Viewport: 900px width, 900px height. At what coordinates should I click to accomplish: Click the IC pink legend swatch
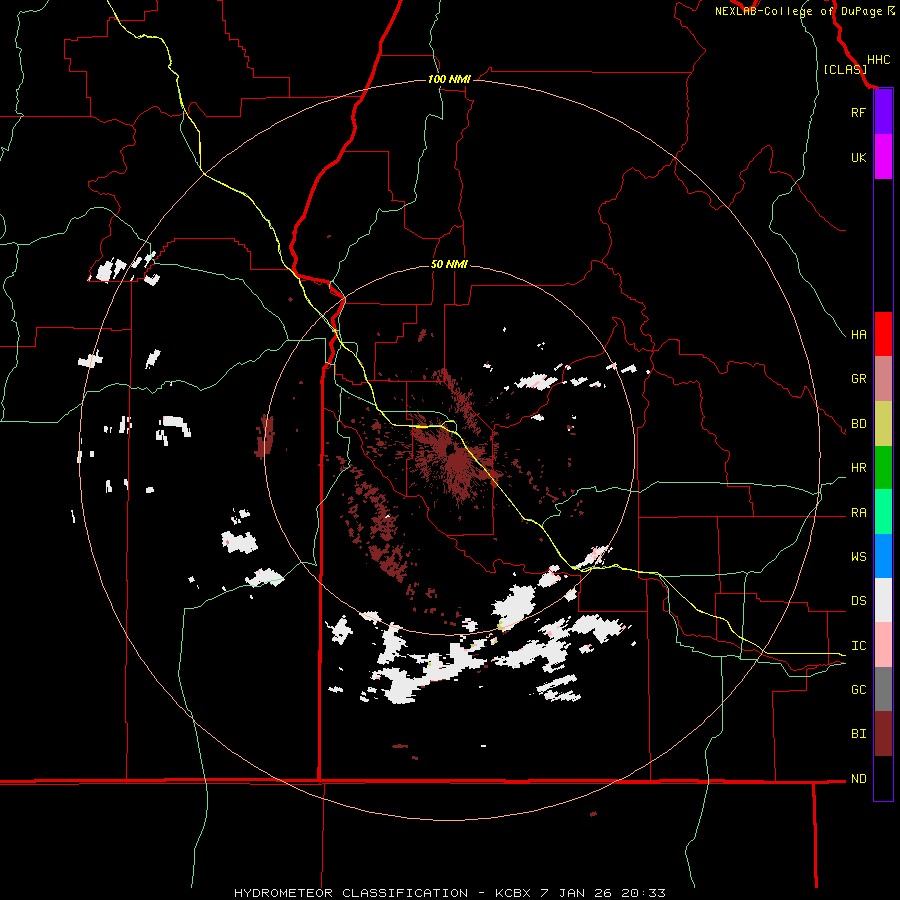pos(883,645)
